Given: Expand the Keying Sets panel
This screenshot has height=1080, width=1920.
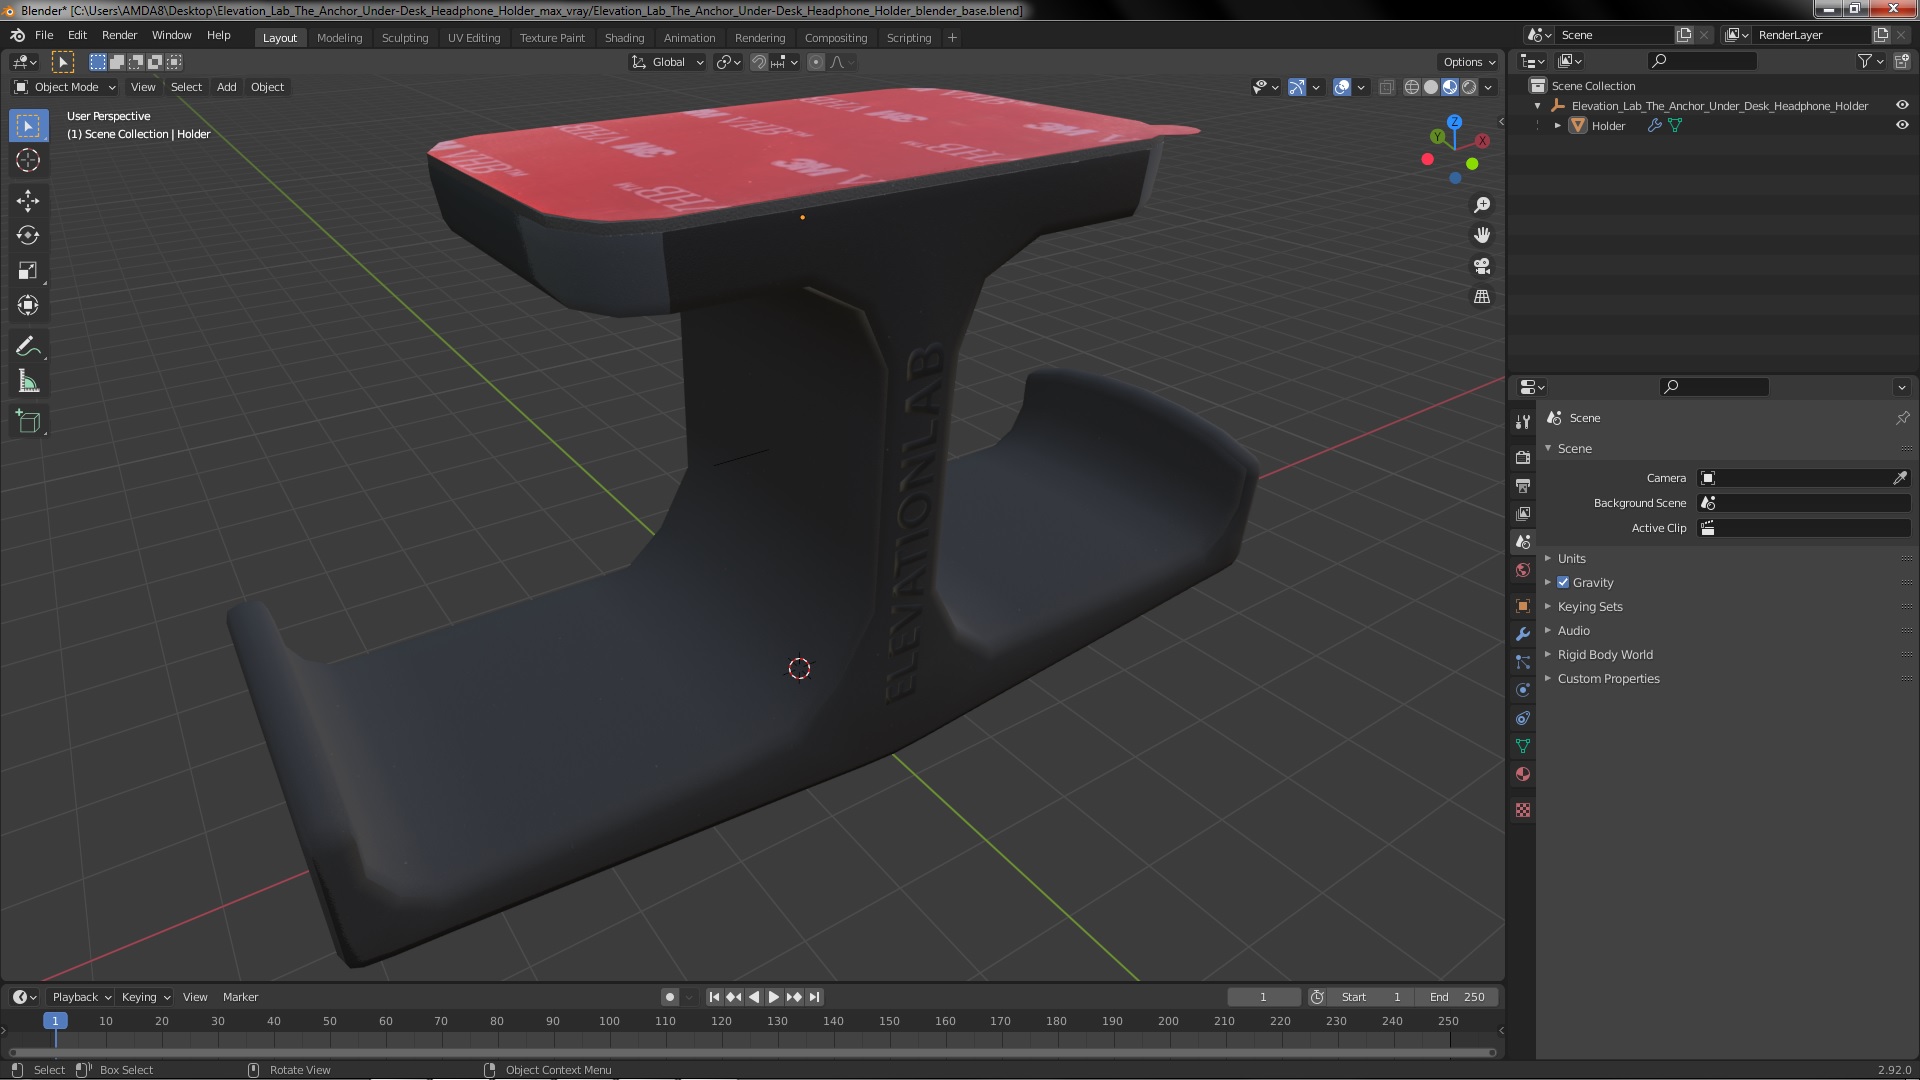Looking at the screenshot, I should click(1589, 606).
